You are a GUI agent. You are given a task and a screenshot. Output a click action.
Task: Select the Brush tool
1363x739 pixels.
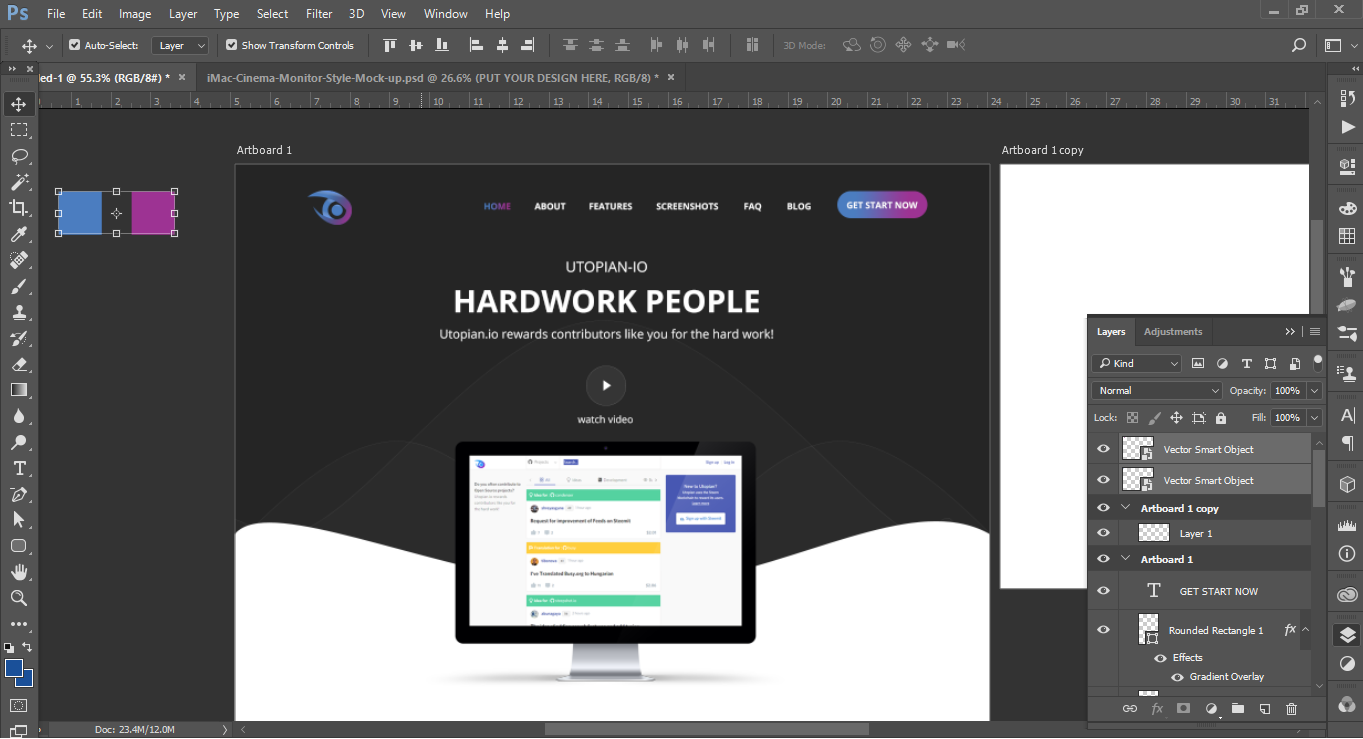[x=19, y=286]
